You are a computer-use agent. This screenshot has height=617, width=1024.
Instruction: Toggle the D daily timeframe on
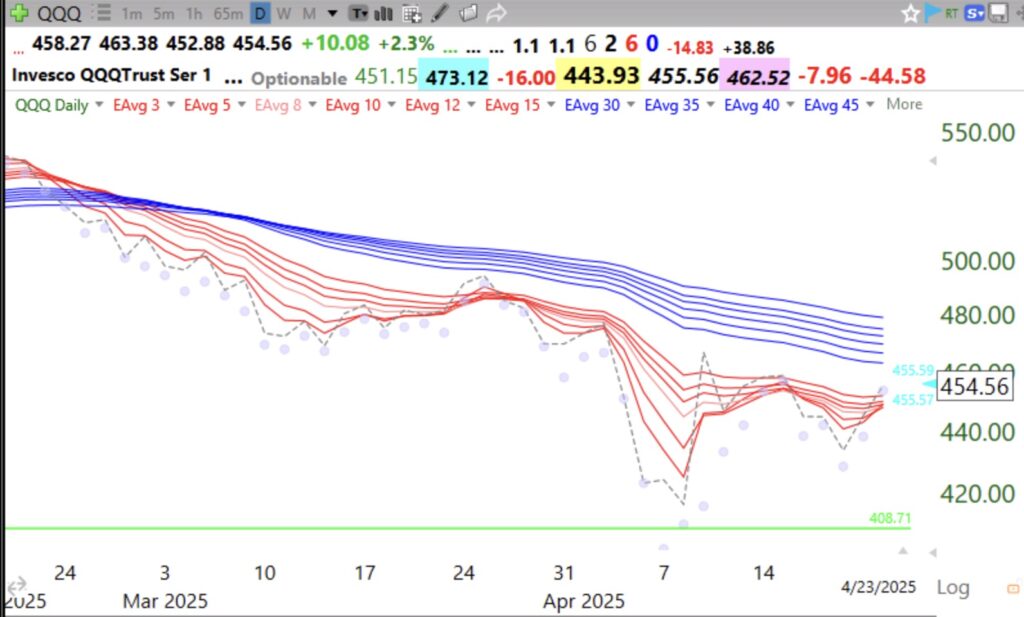[x=258, y=13]
